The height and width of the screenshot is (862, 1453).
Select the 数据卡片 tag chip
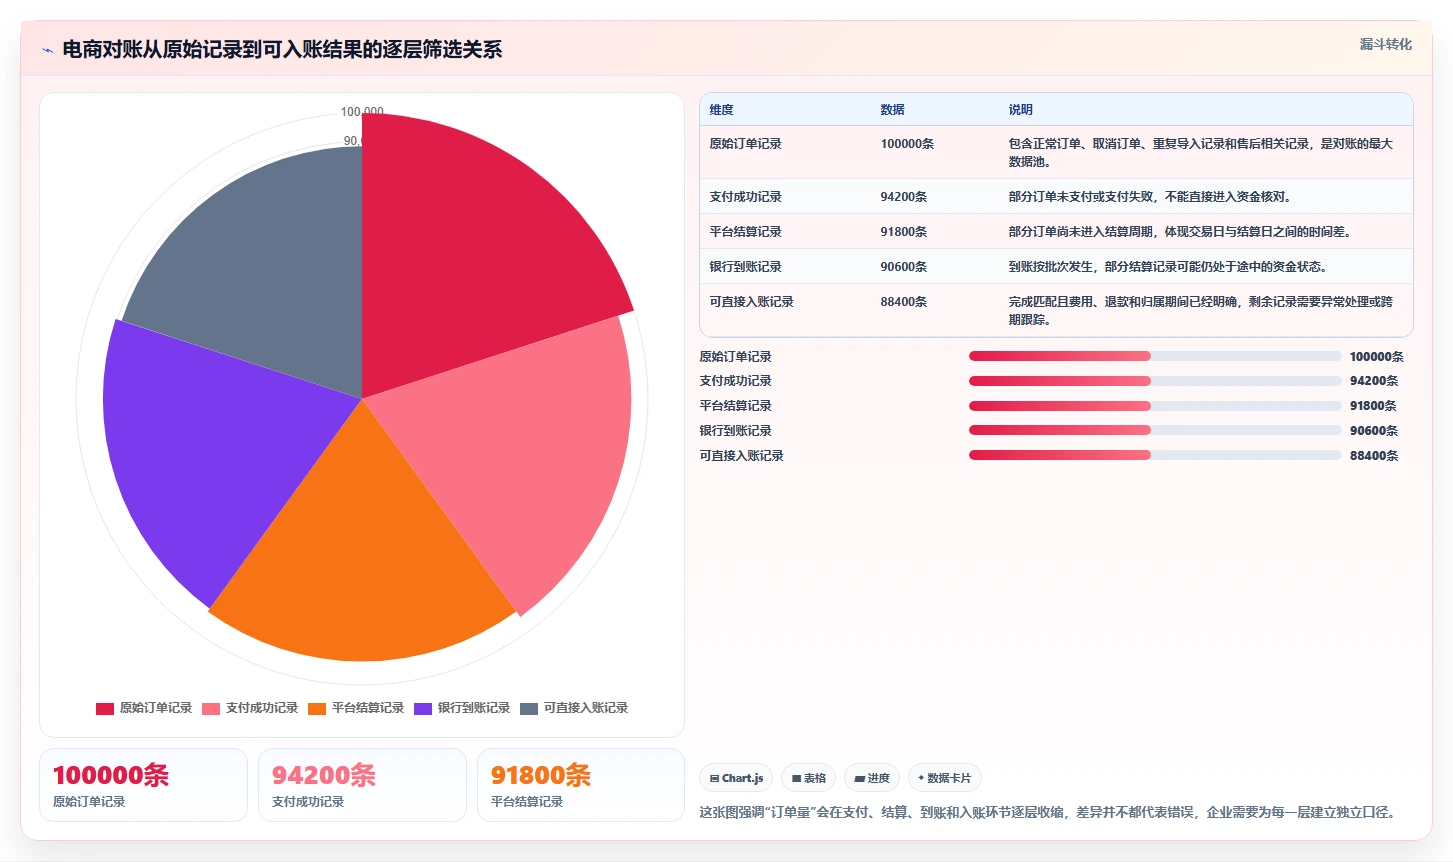[945, 778]
